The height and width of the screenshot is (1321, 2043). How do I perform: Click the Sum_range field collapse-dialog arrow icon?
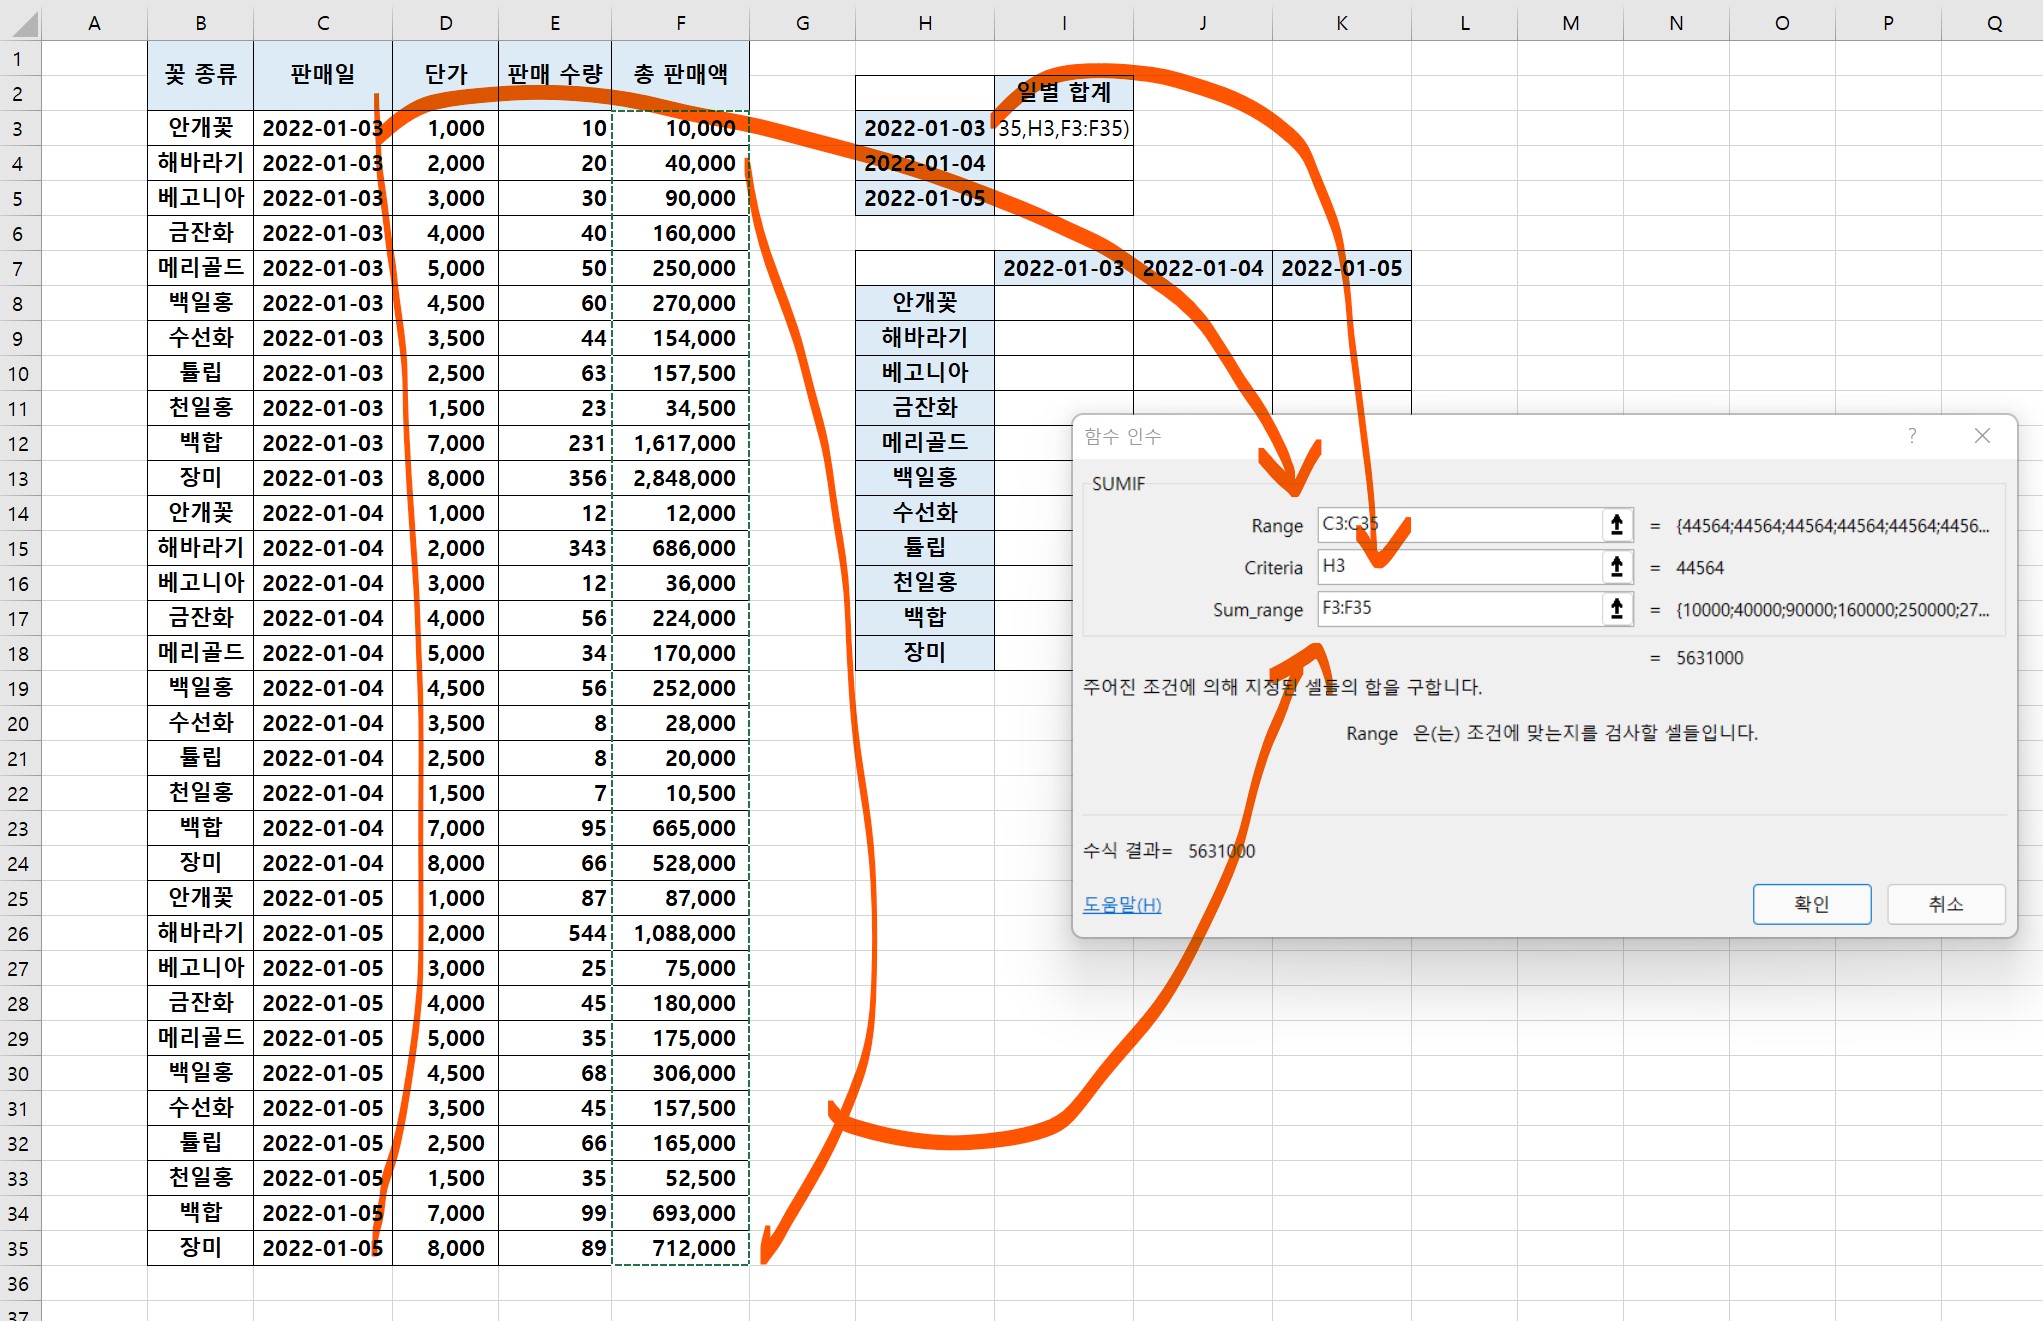1616,609
